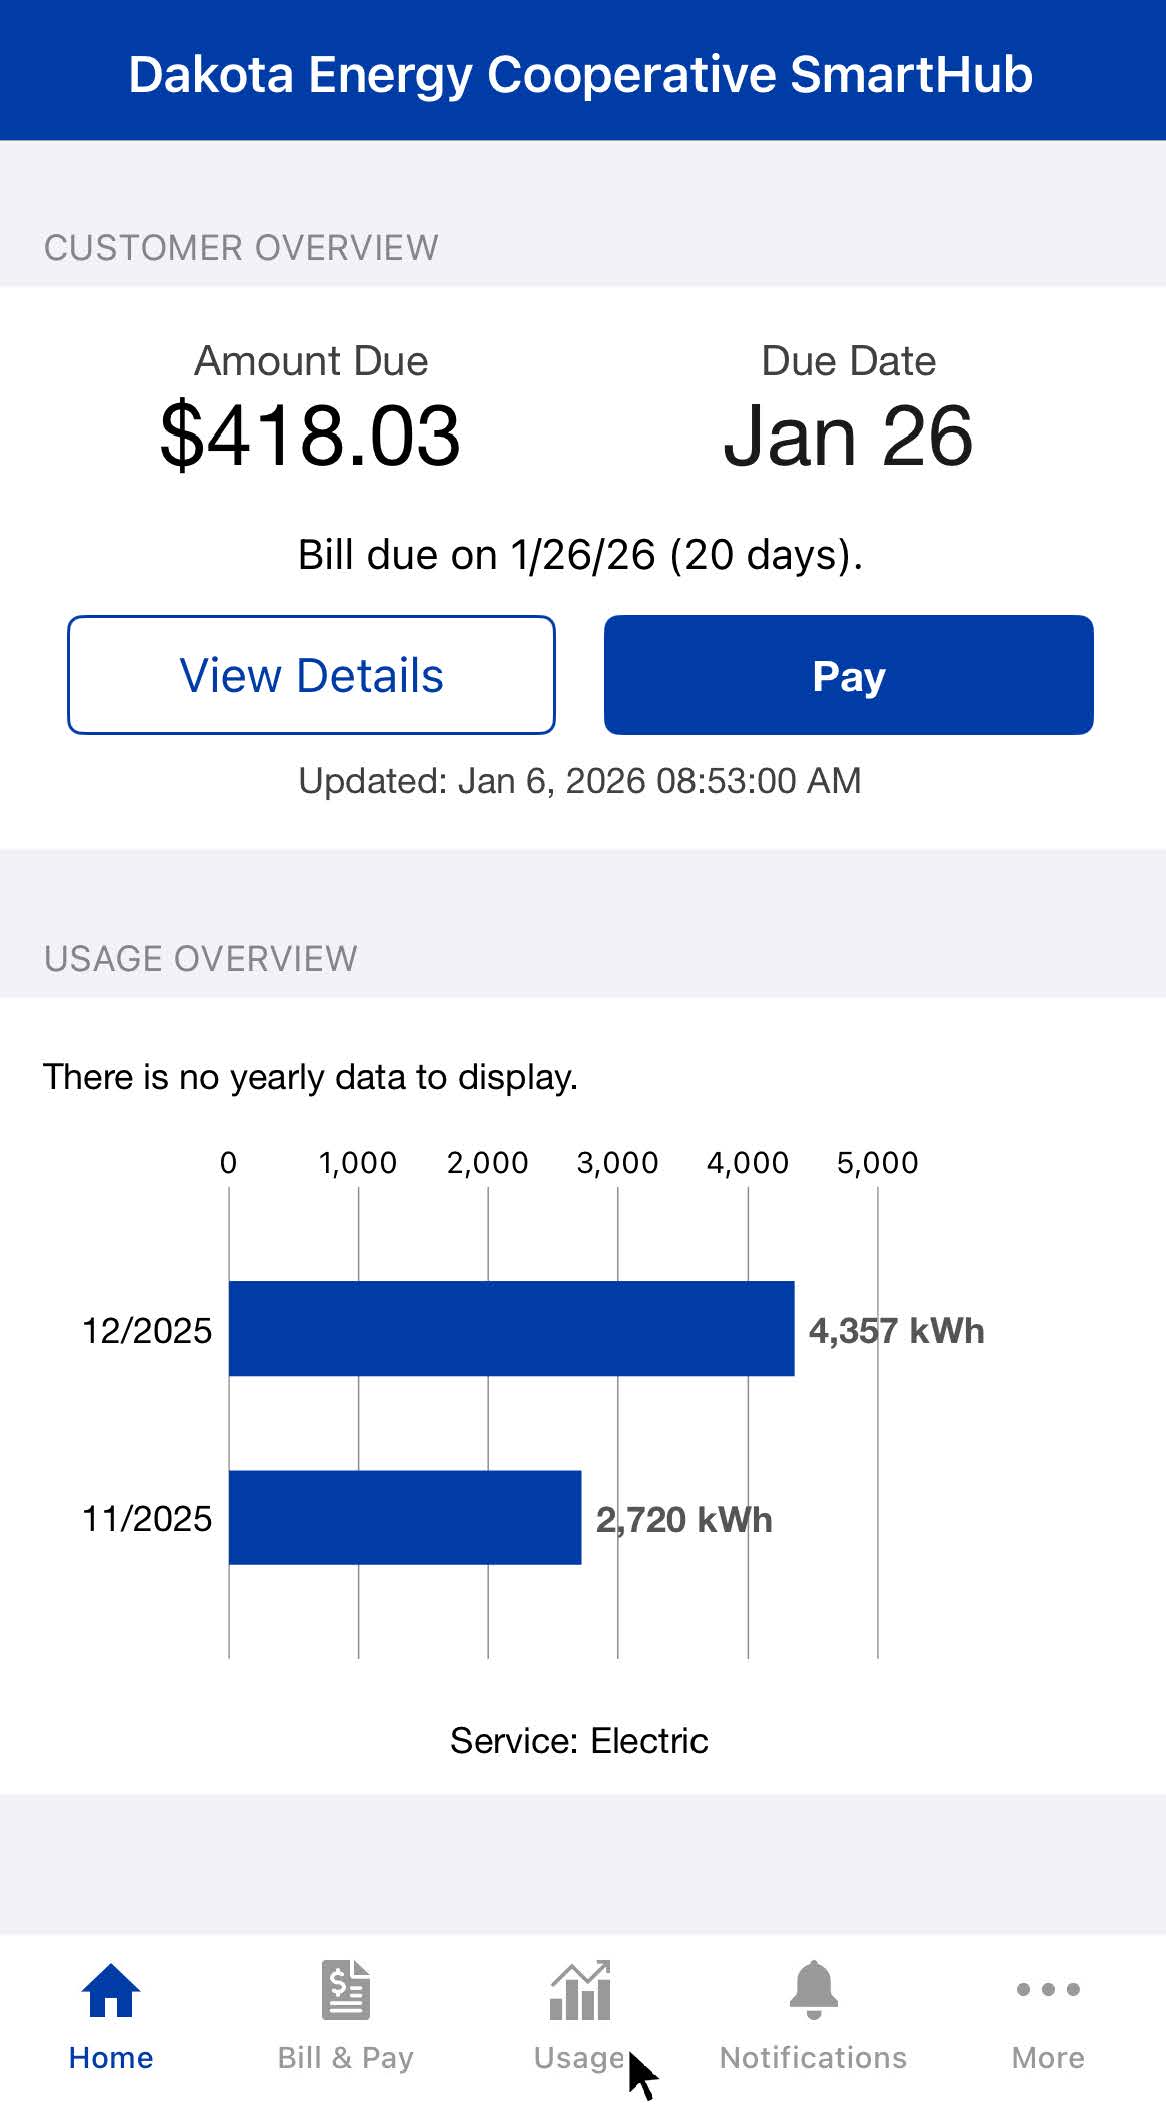Select the More tab label

[x=1048, y=2057]
